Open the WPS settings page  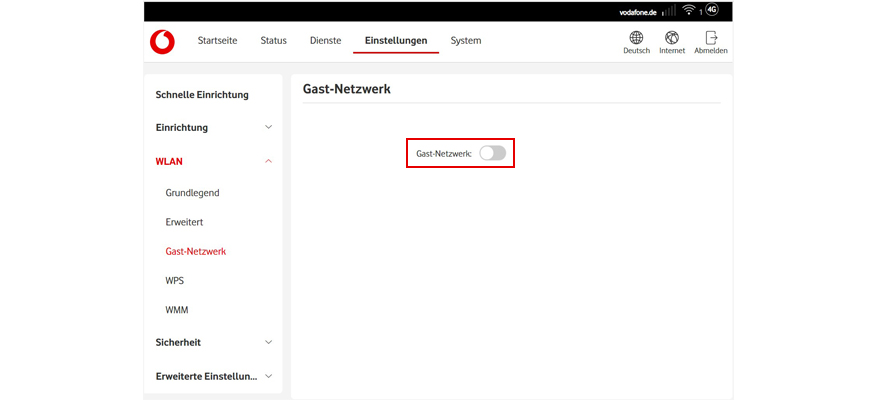coord(175,281)
